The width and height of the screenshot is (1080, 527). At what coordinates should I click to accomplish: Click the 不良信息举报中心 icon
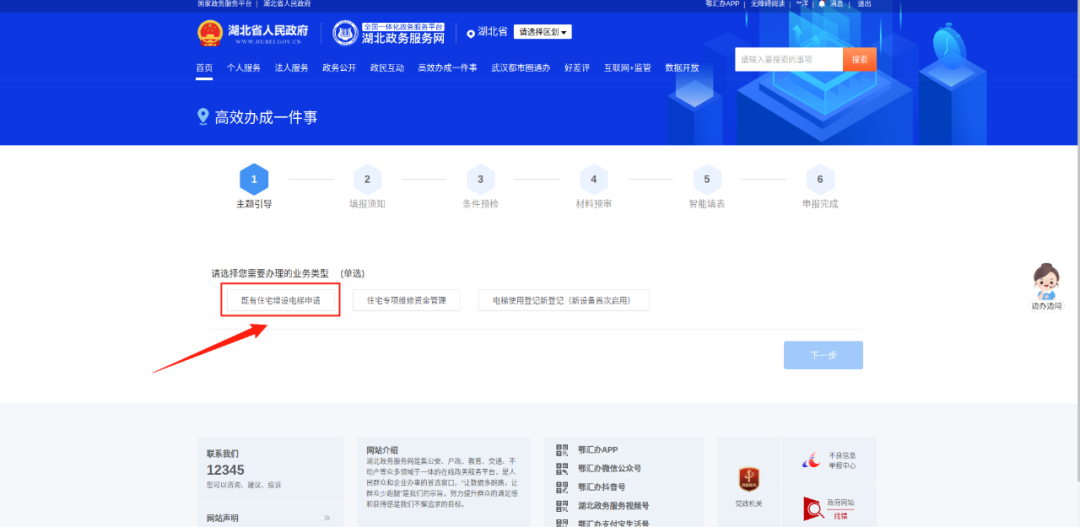[812, 461]
